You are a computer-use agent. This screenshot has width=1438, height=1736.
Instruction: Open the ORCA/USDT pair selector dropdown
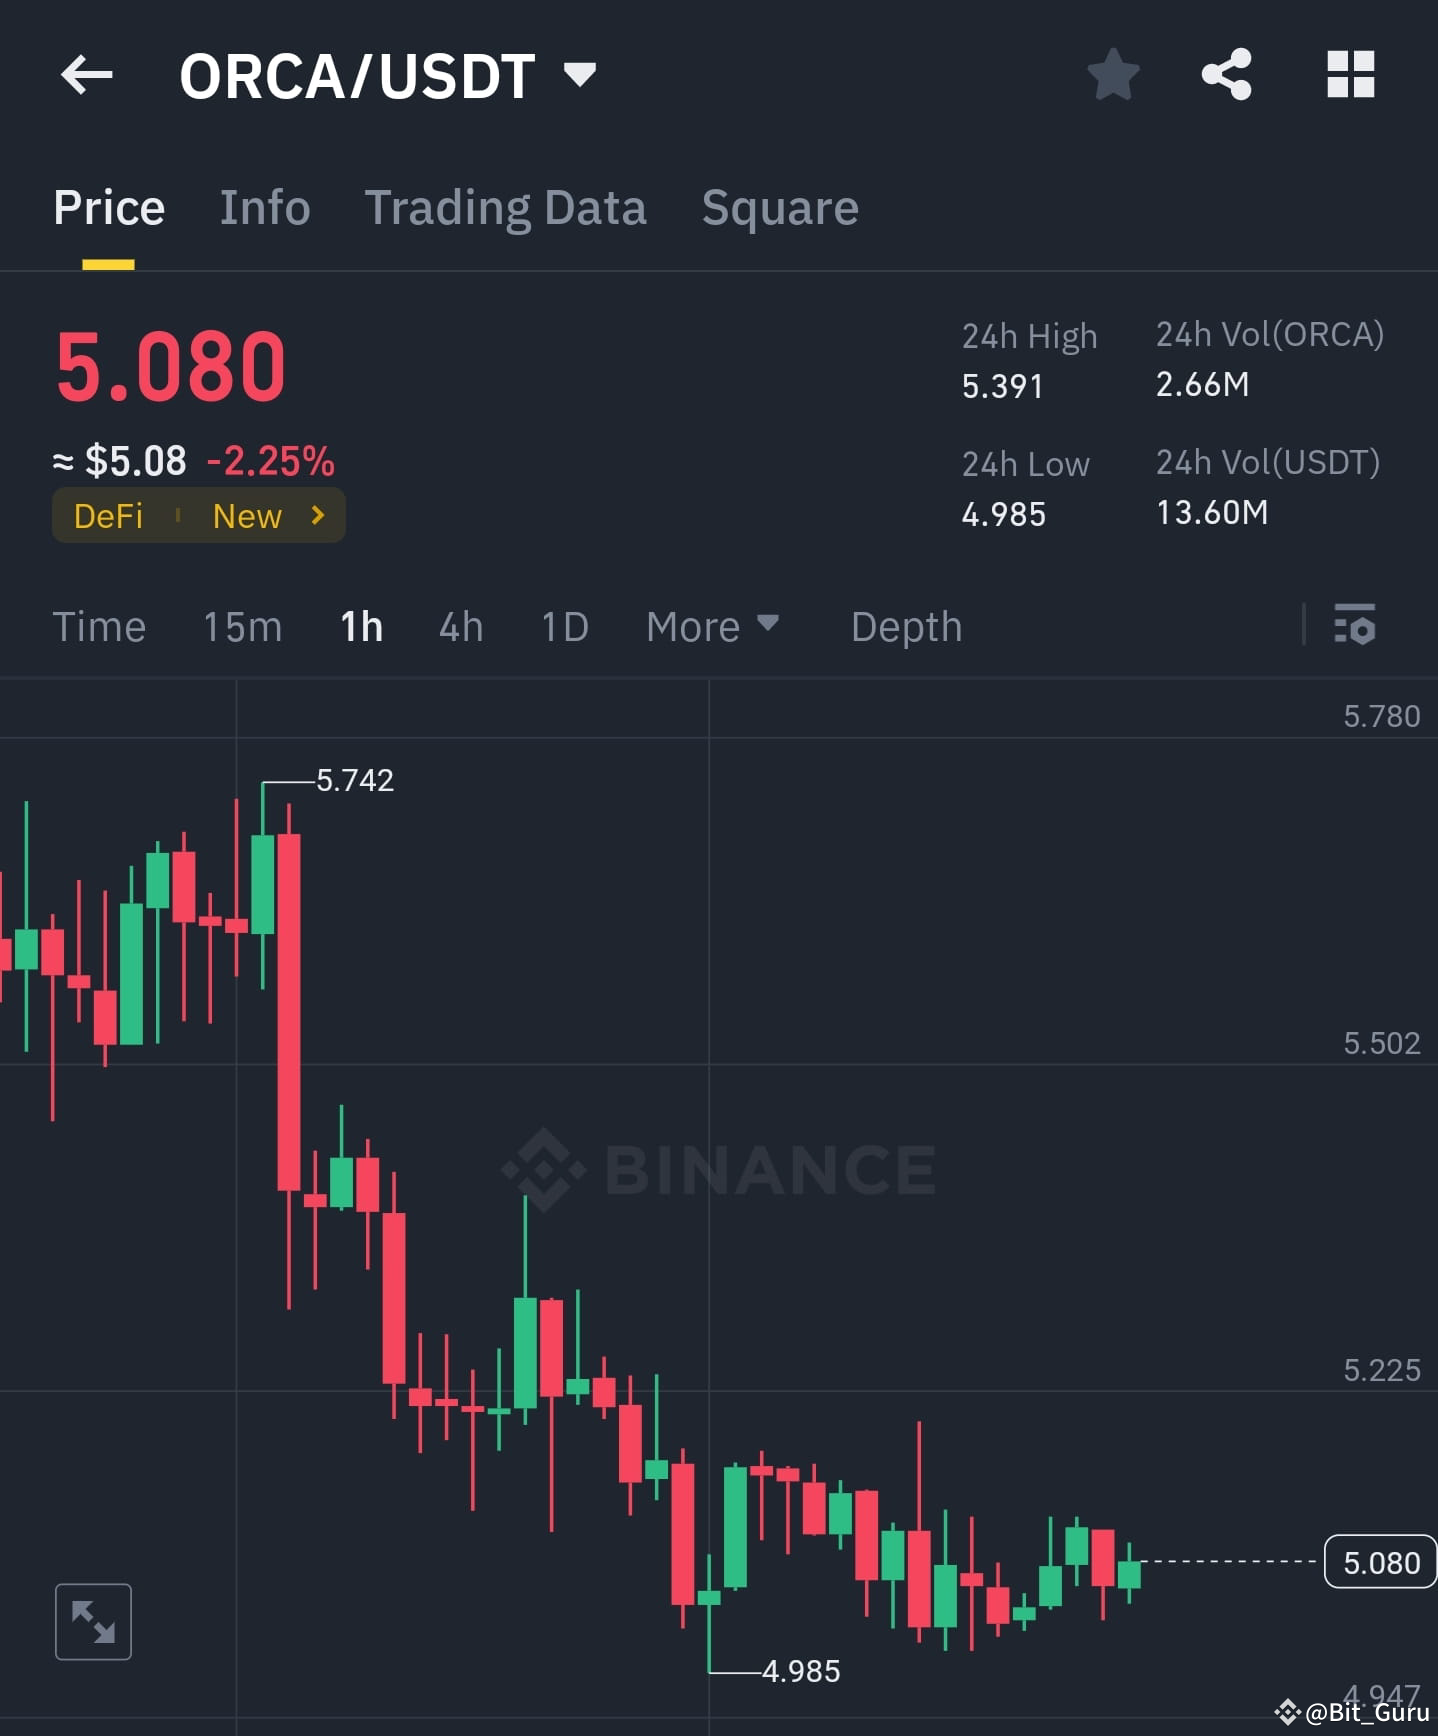click(578, 72)
